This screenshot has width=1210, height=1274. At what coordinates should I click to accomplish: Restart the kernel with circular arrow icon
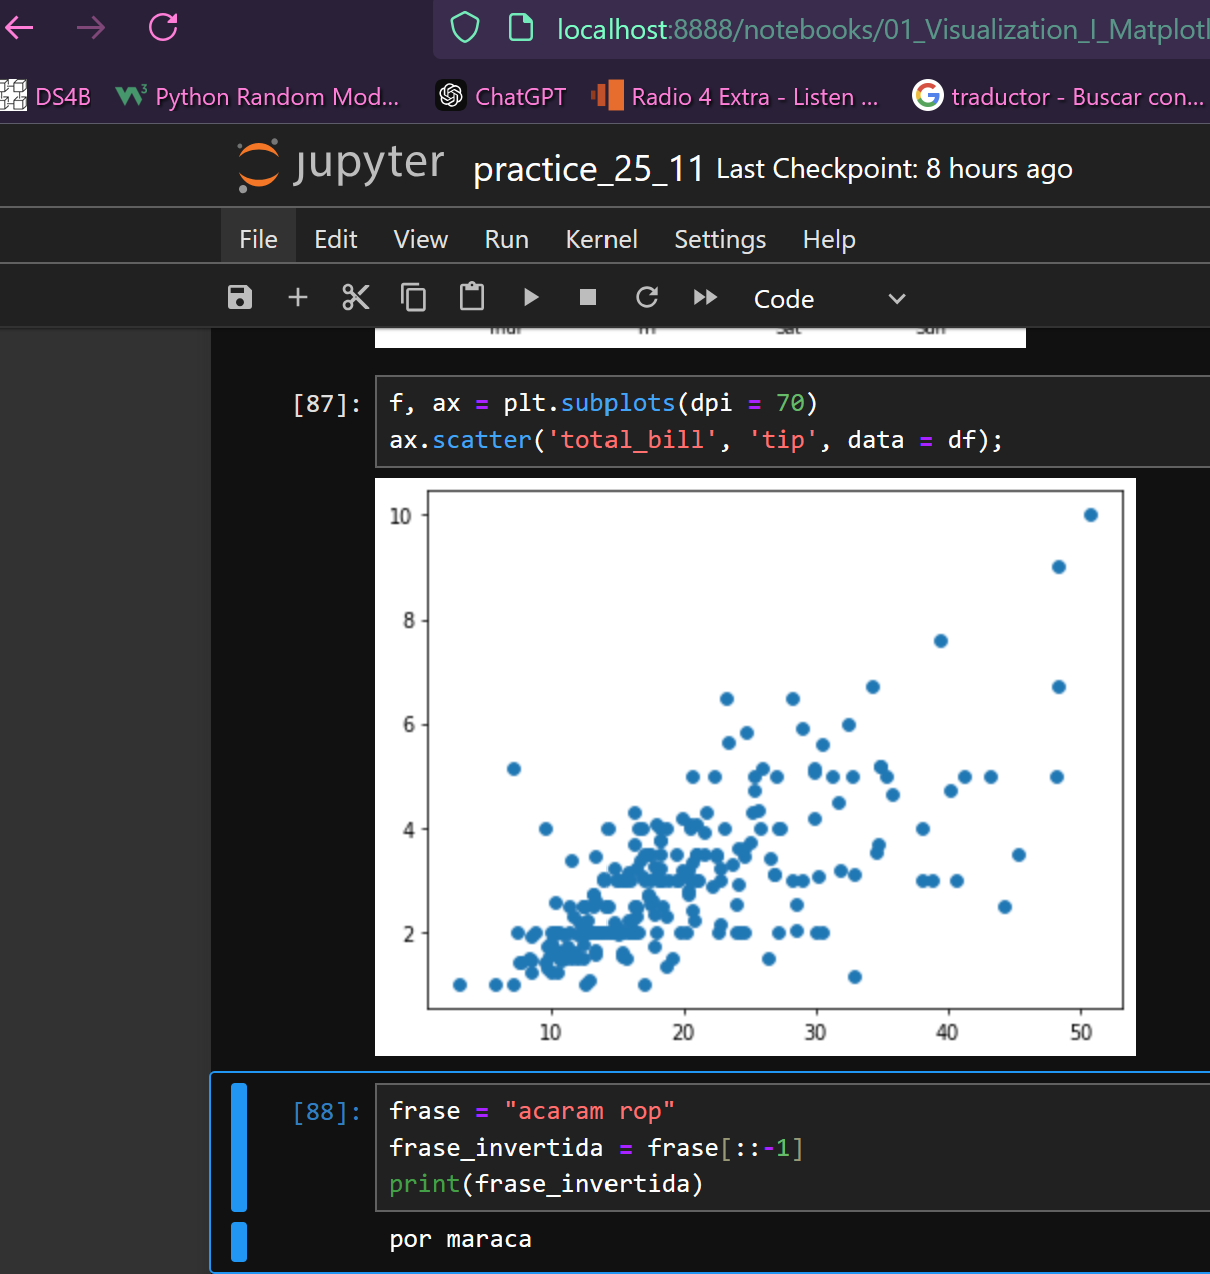(647, 297)
